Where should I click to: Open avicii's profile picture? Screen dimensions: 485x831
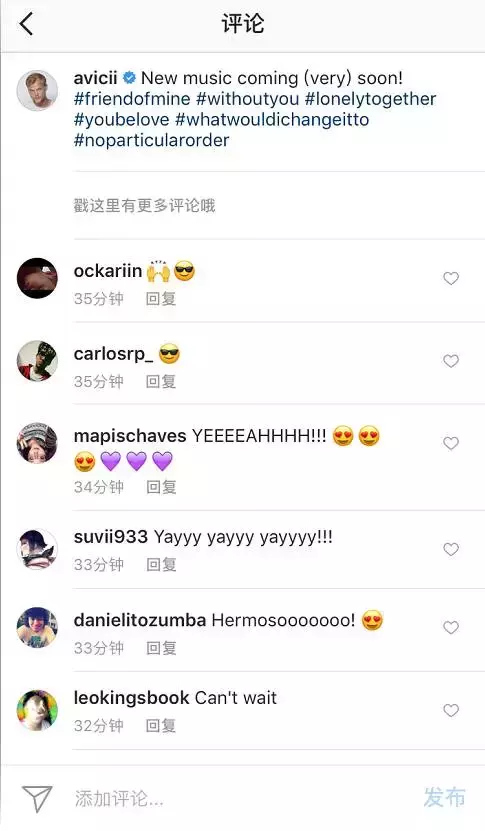pos(37,90)
